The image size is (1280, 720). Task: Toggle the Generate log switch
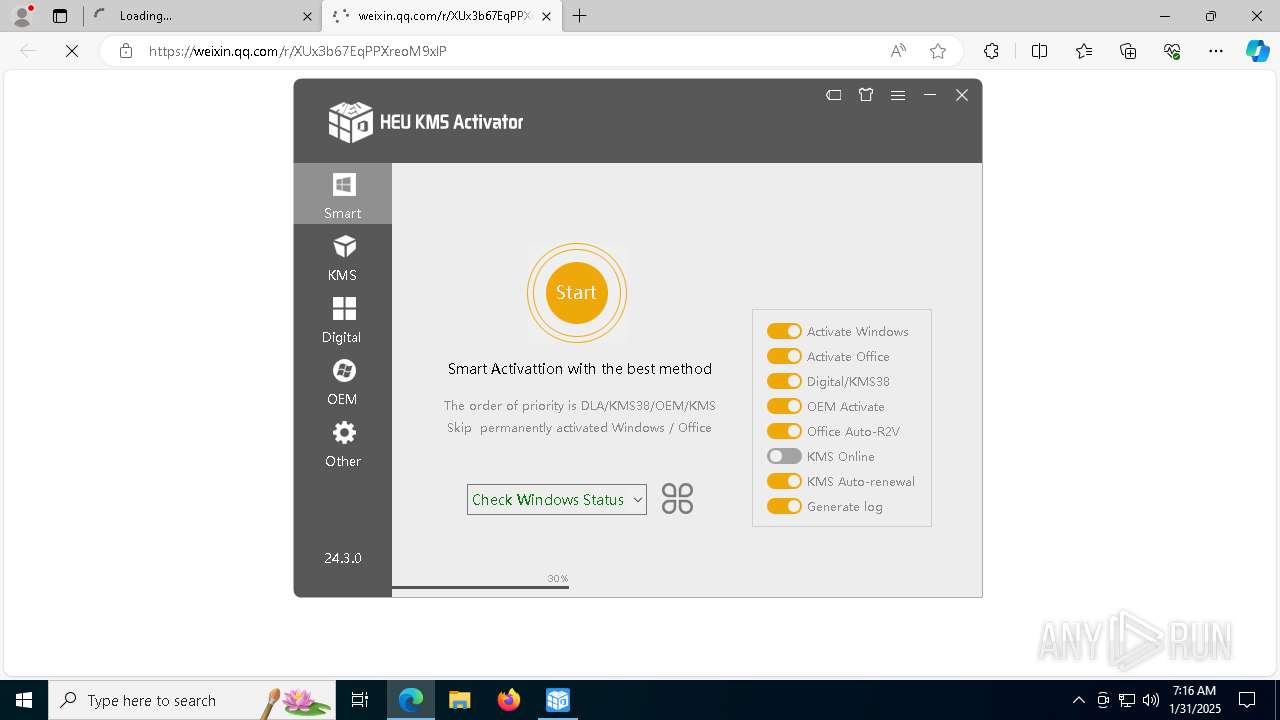(784, 506)
